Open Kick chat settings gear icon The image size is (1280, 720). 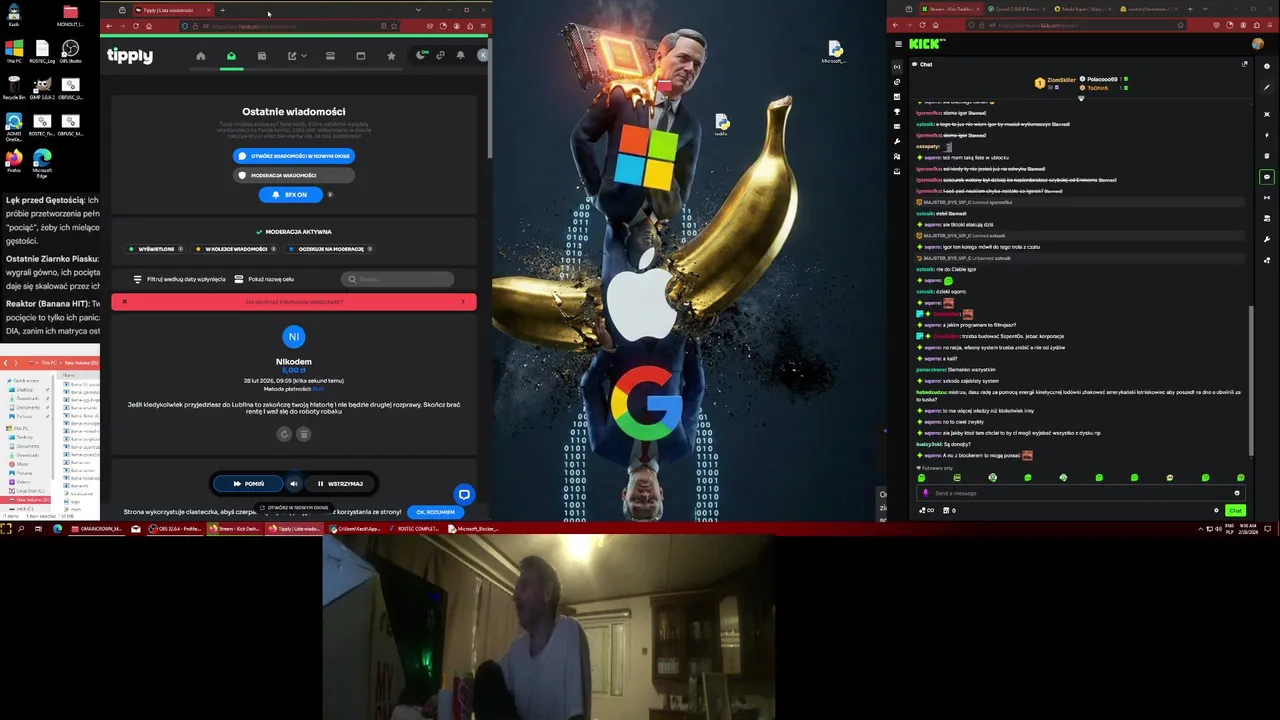1217,510
